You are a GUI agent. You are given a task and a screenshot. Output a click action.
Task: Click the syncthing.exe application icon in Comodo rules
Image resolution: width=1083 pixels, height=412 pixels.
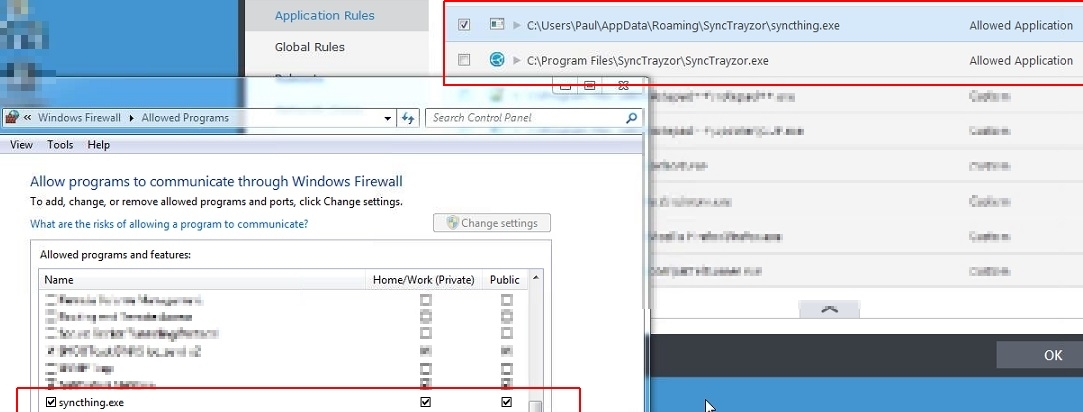(x=497, y=25)
